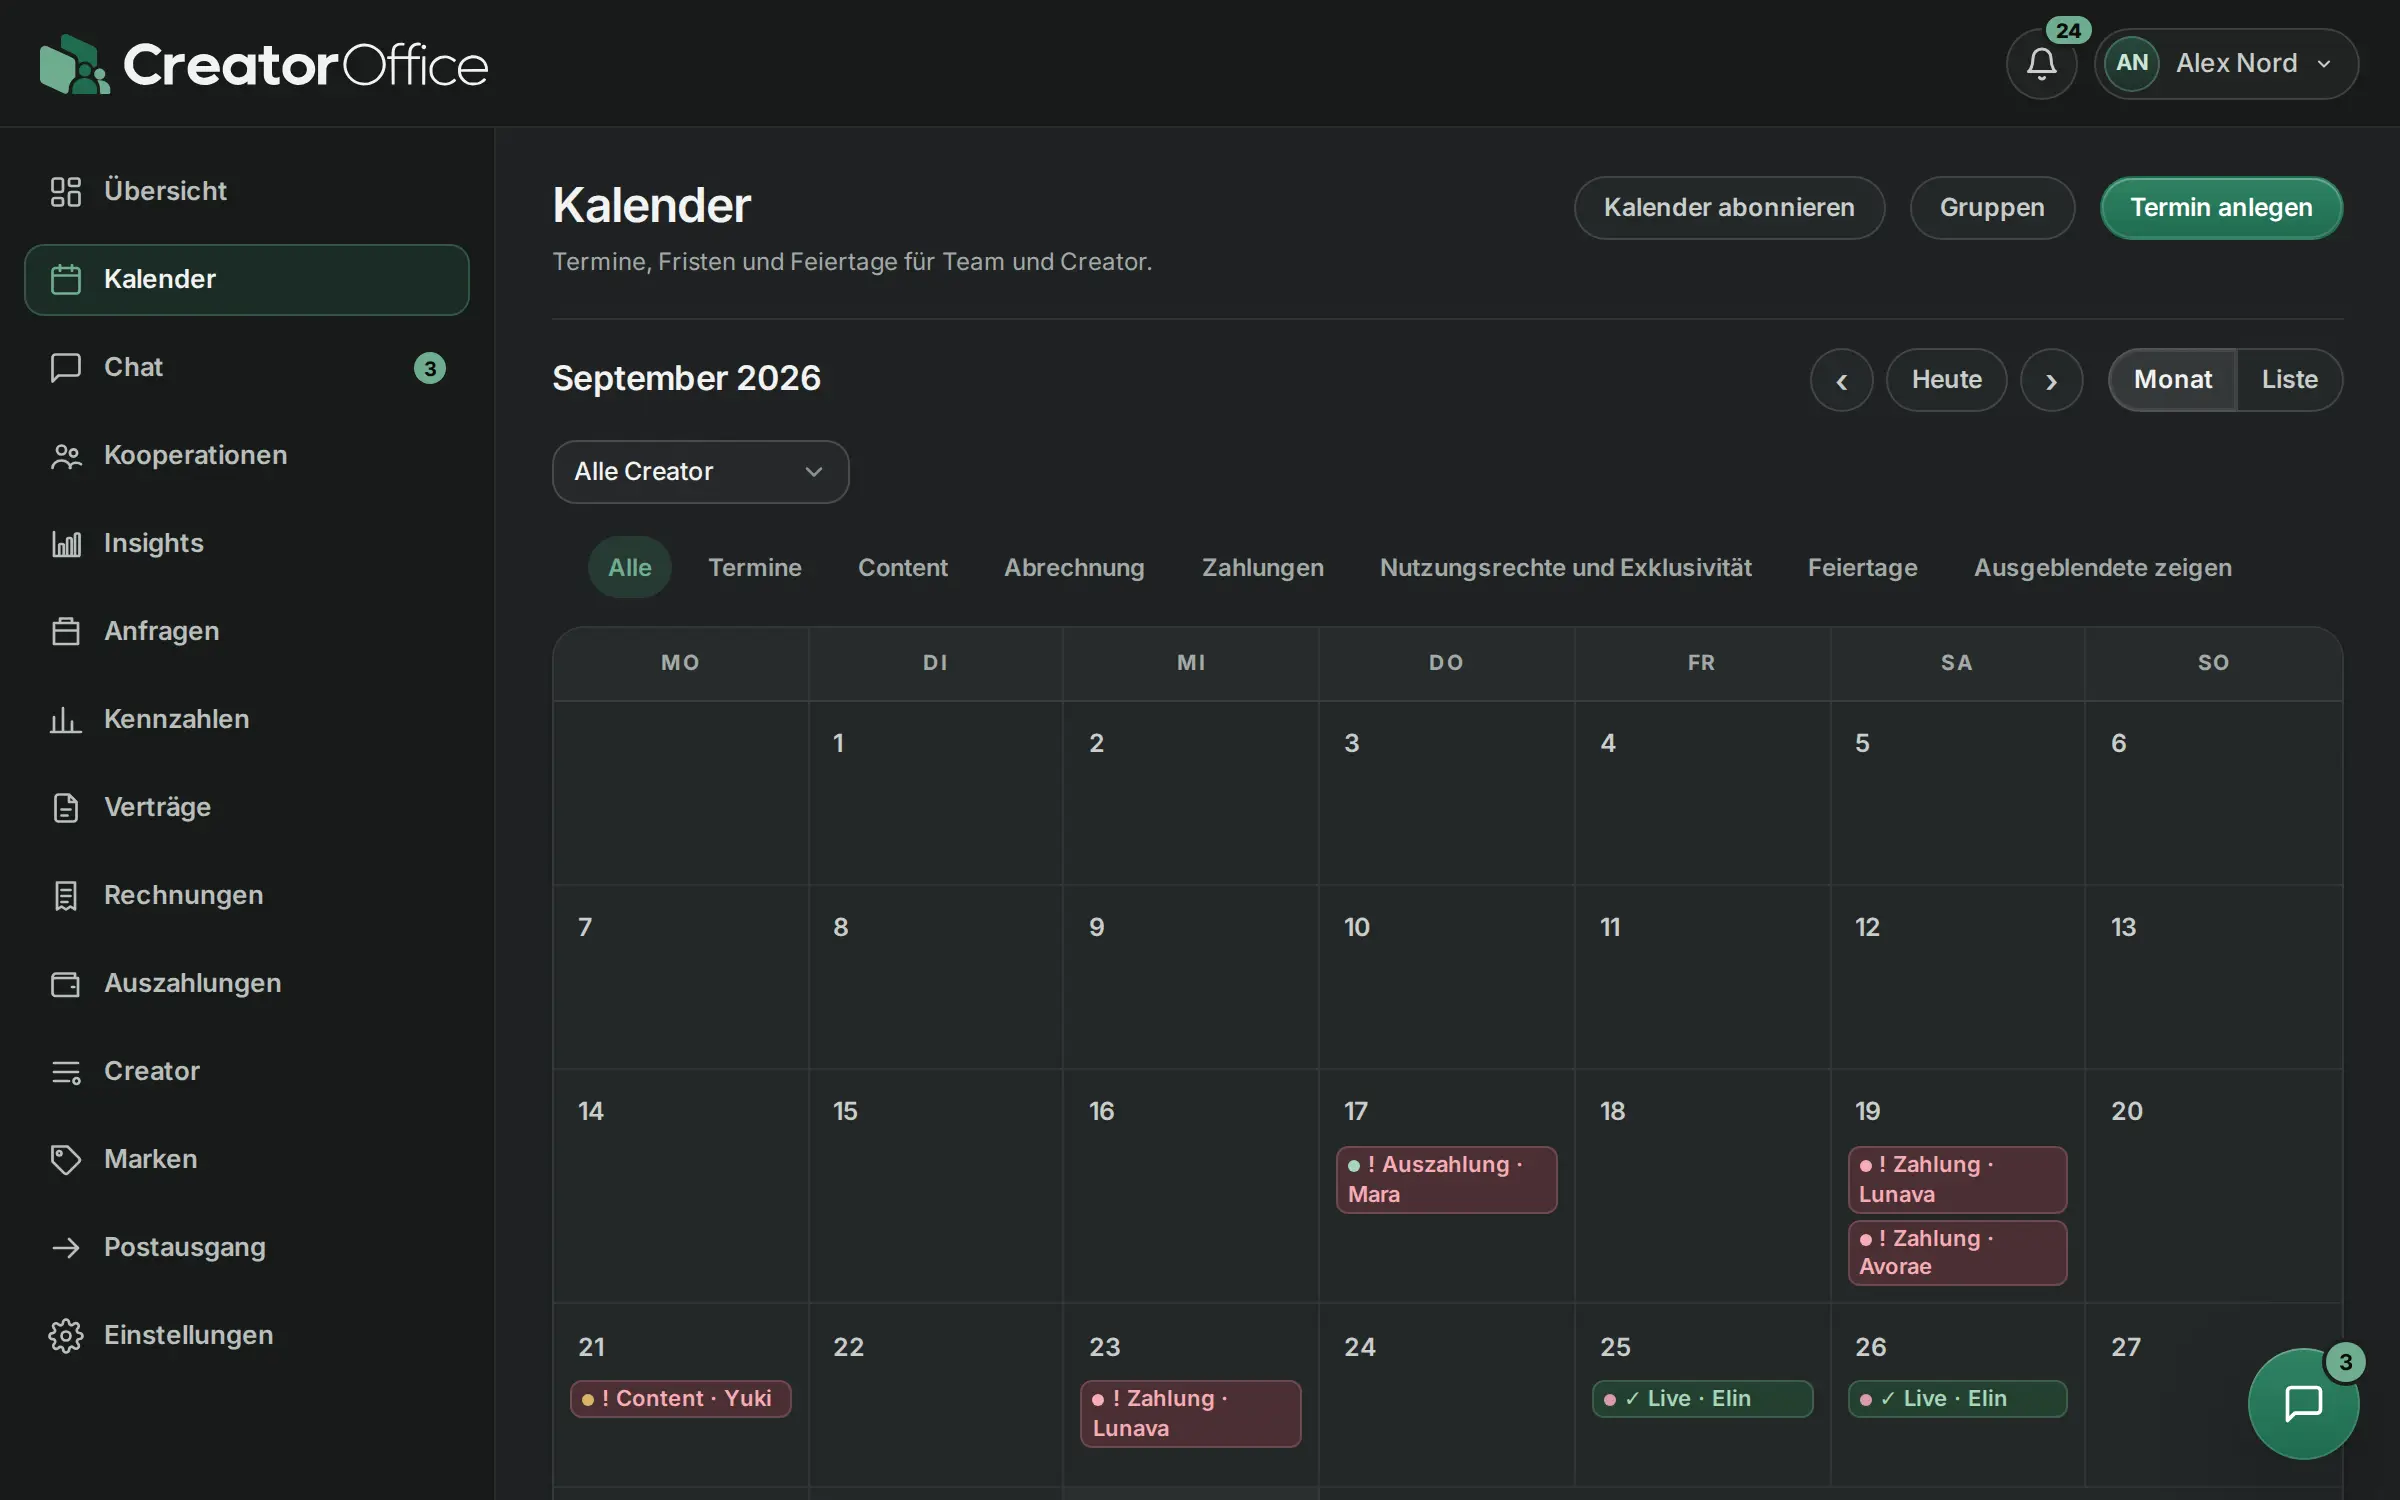Open Content Yuki event on 21st

coord(680,1399)
